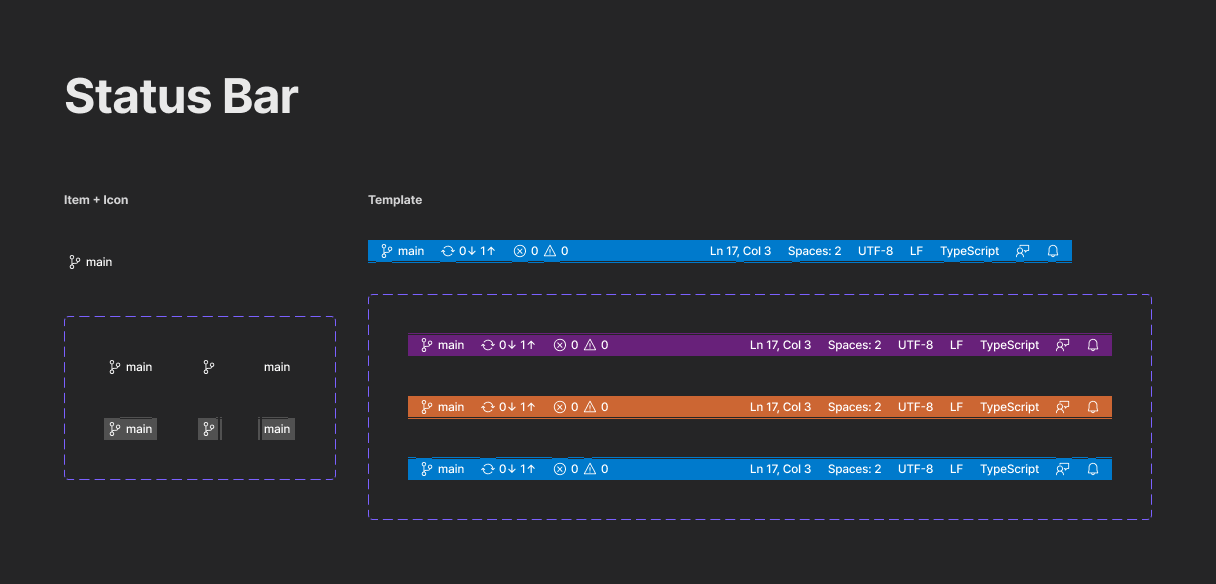Open Spaces: 2 indentation in the topmost blue bar
This screenshot has width=1216, height=584.
814,251
